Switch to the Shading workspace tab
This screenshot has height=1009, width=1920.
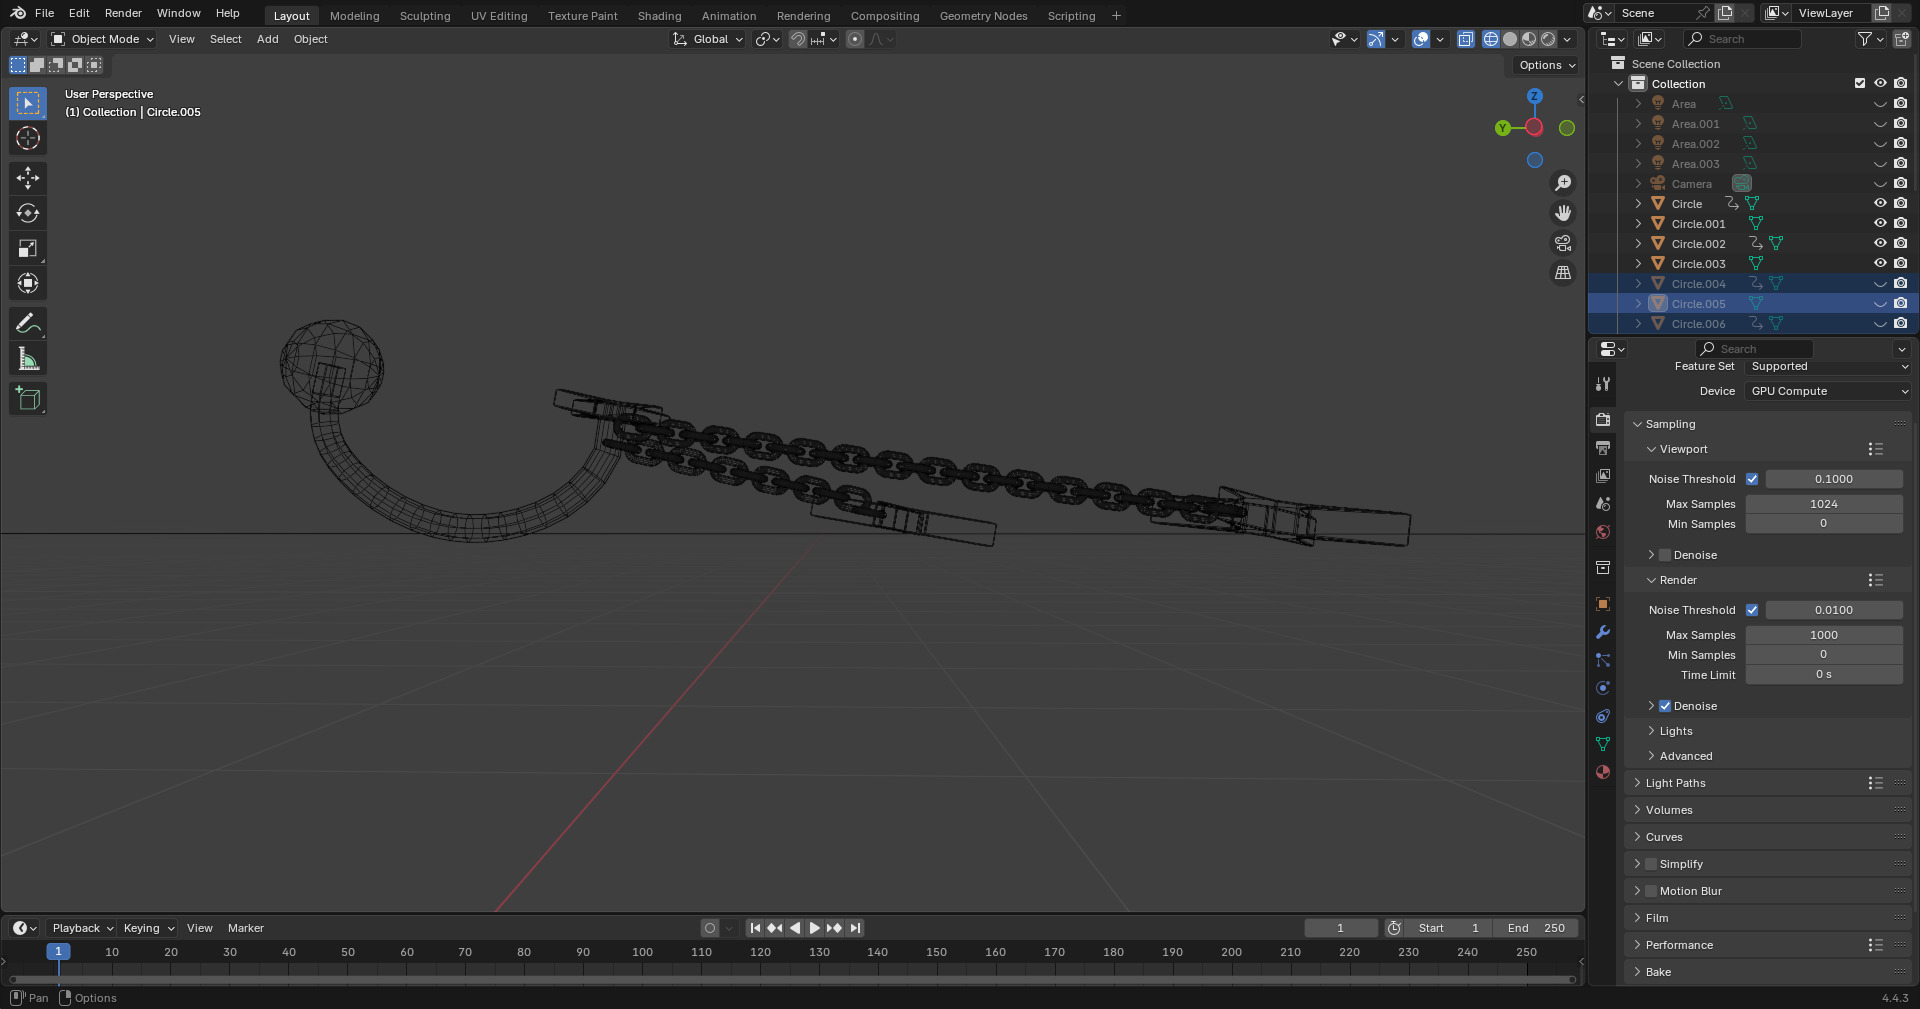[x=660, y=16]
